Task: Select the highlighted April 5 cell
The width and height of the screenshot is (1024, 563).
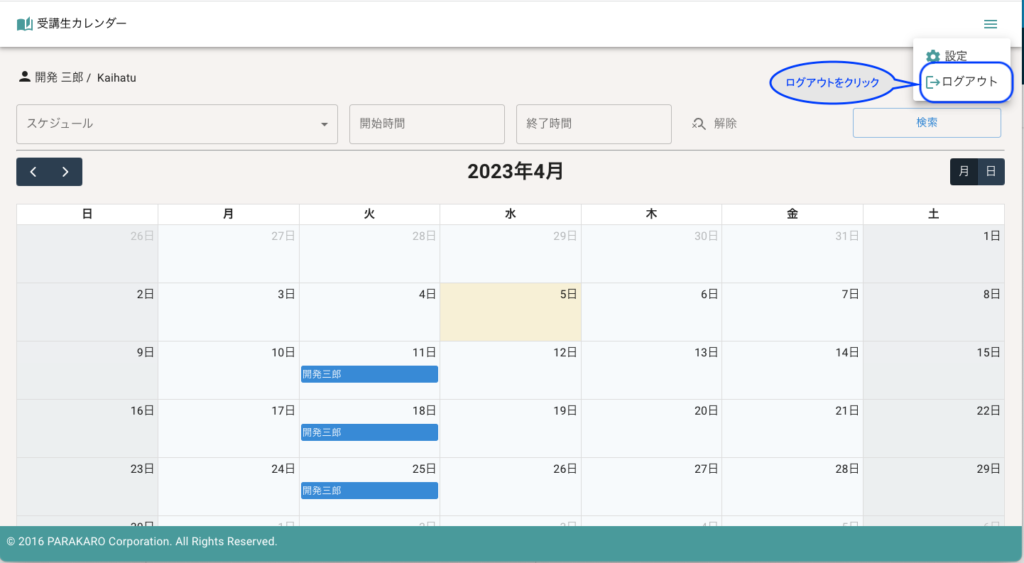Action: 510,318
